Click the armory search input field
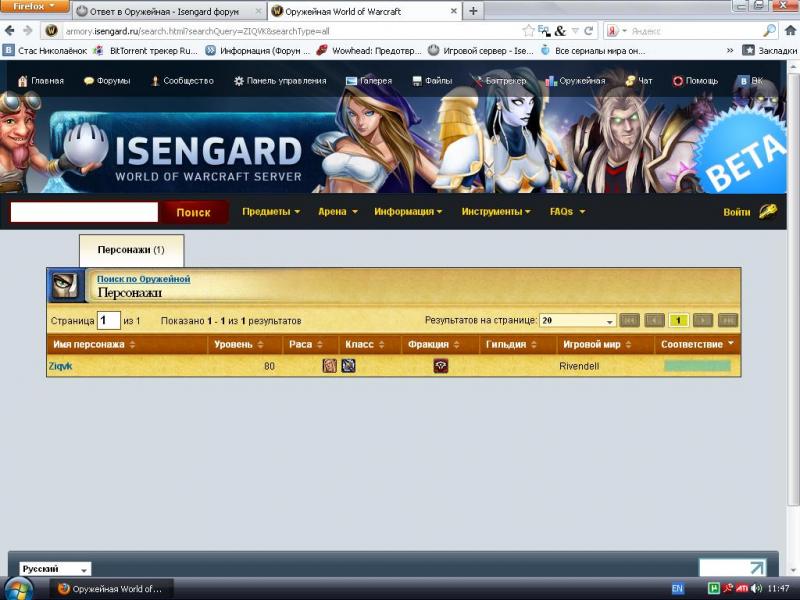Image resolution: width=800 pixels, height=600 pixels. tap(84, 212)
